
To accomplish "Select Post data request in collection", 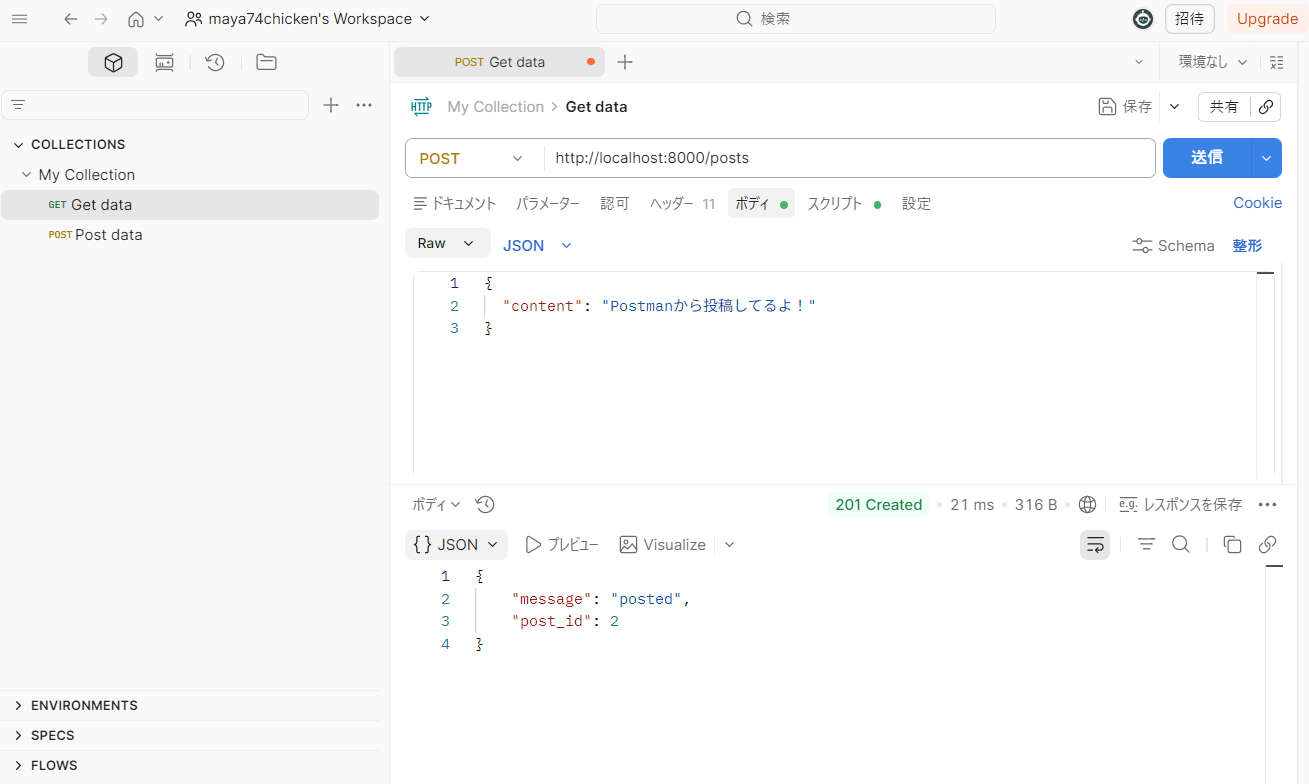I will tap(108, 235).
